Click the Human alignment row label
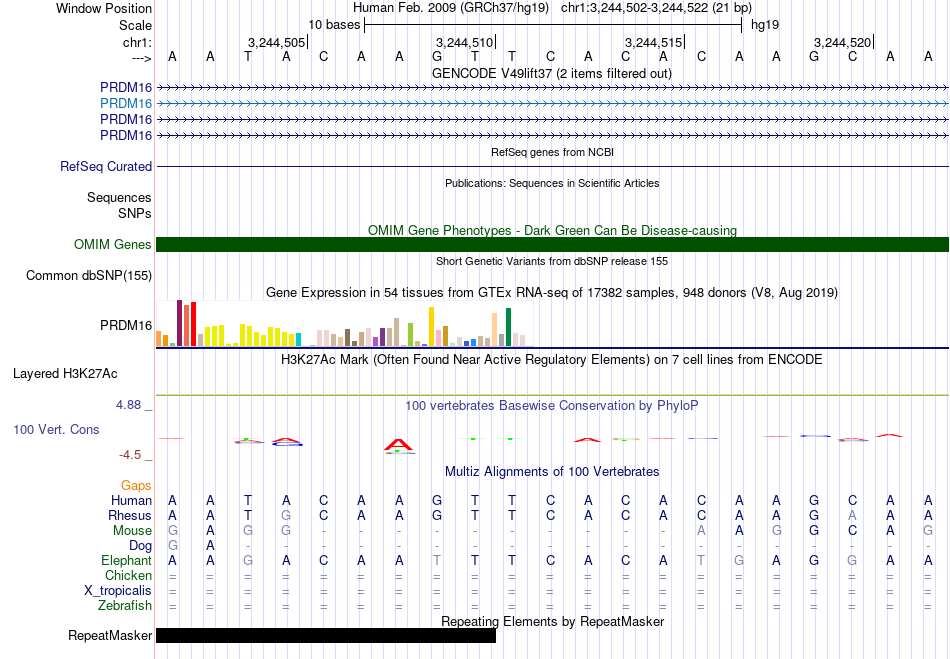 (x=131, y=500)
